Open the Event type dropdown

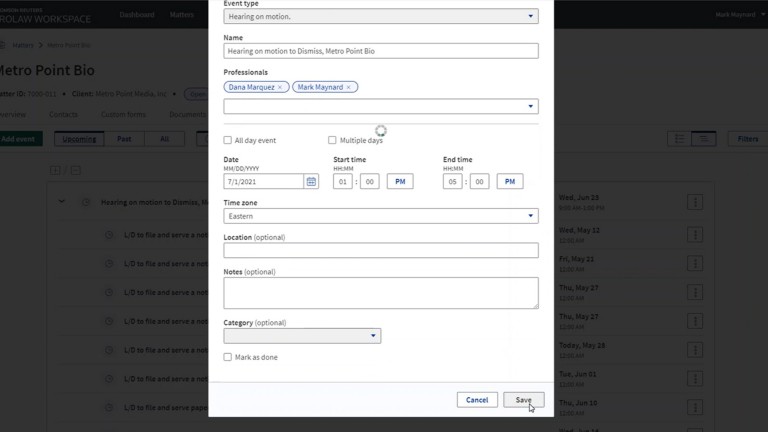tap(380, 16)
